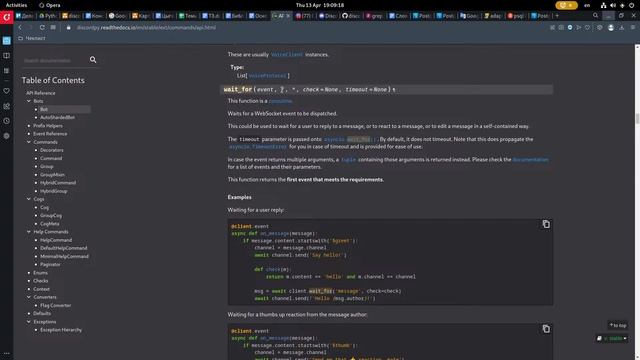Click the blue workspace icon in the Opera sidebar
The image size is (640, 360).
pos(7,40)
